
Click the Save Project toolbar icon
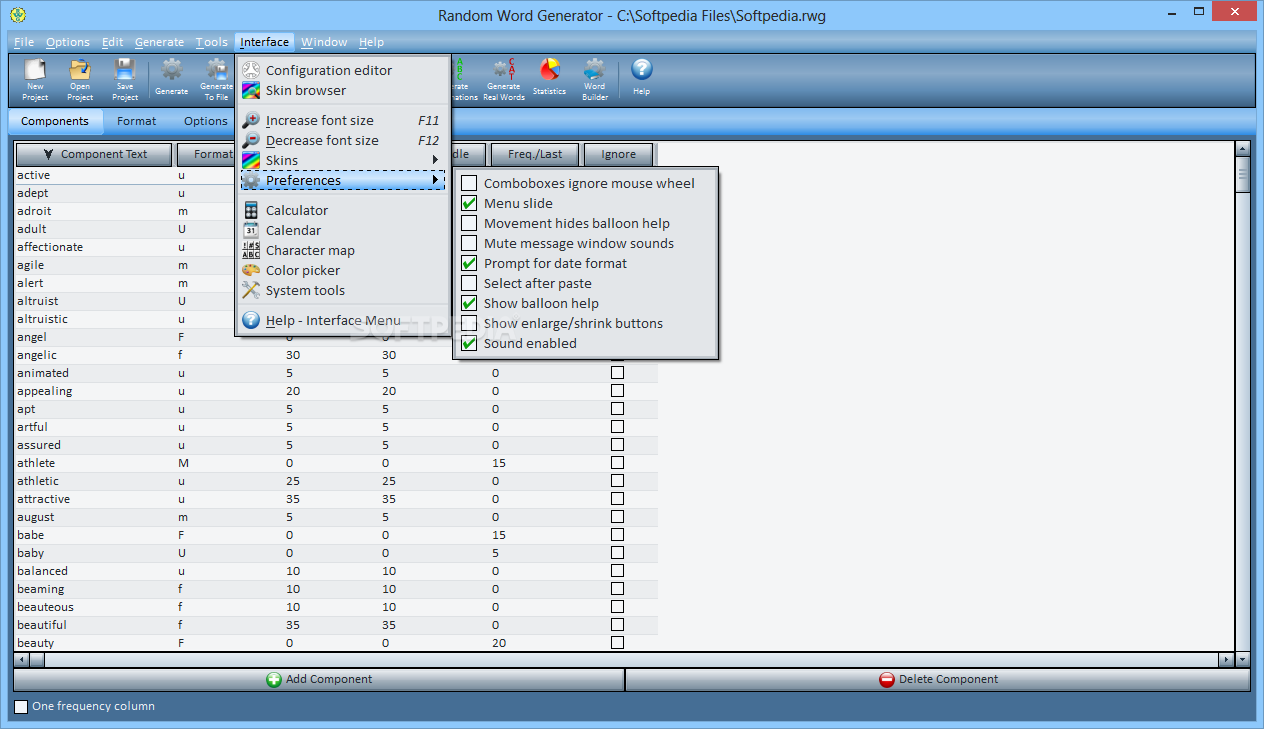click(125, 79)
